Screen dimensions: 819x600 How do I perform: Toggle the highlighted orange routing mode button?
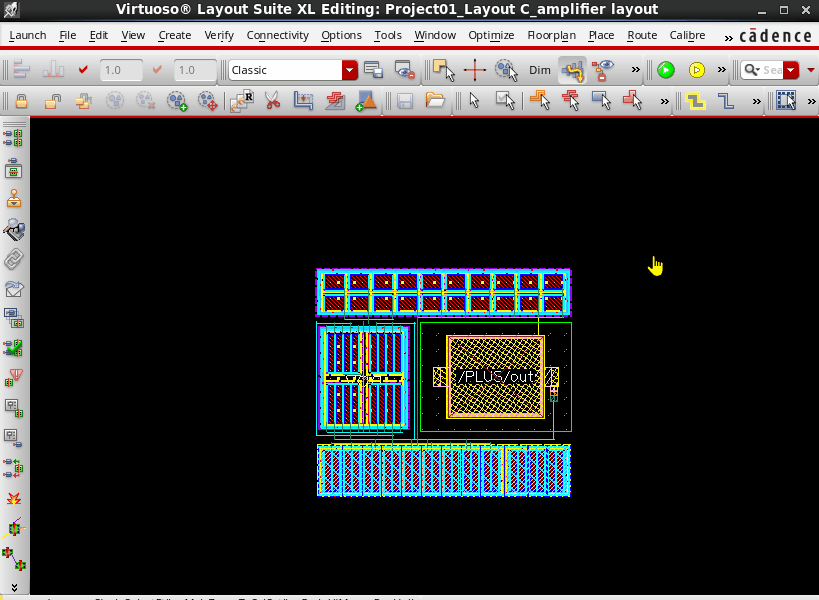click(572, 70)
